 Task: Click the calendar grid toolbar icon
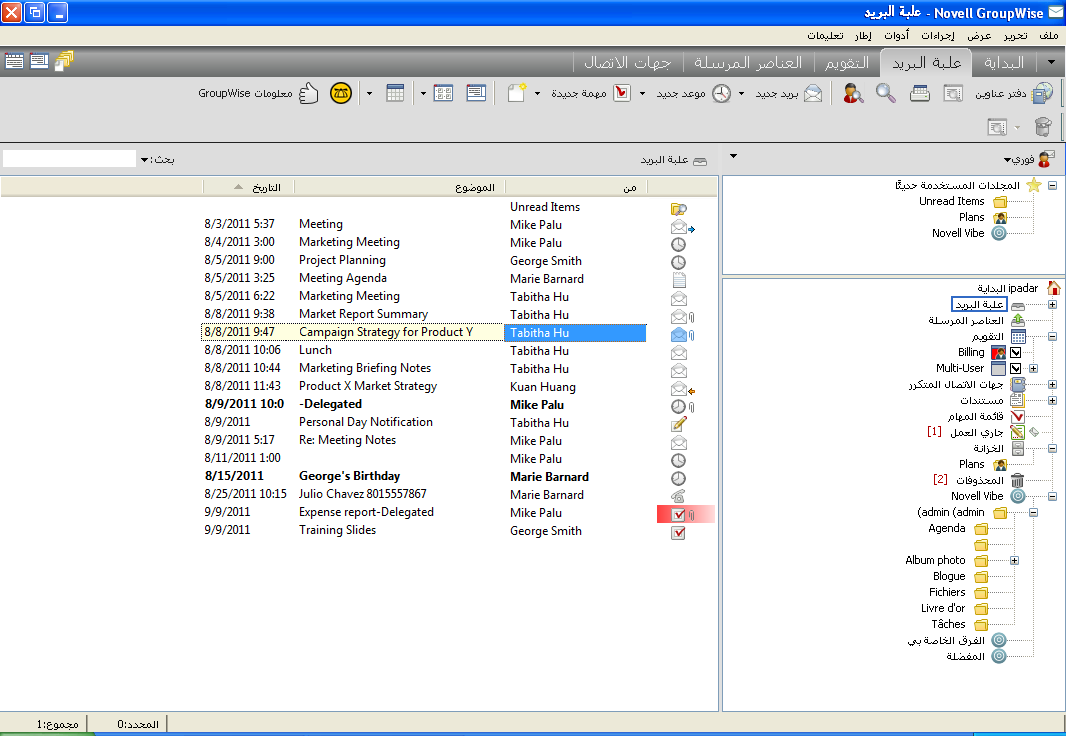(x=395, y=93)
